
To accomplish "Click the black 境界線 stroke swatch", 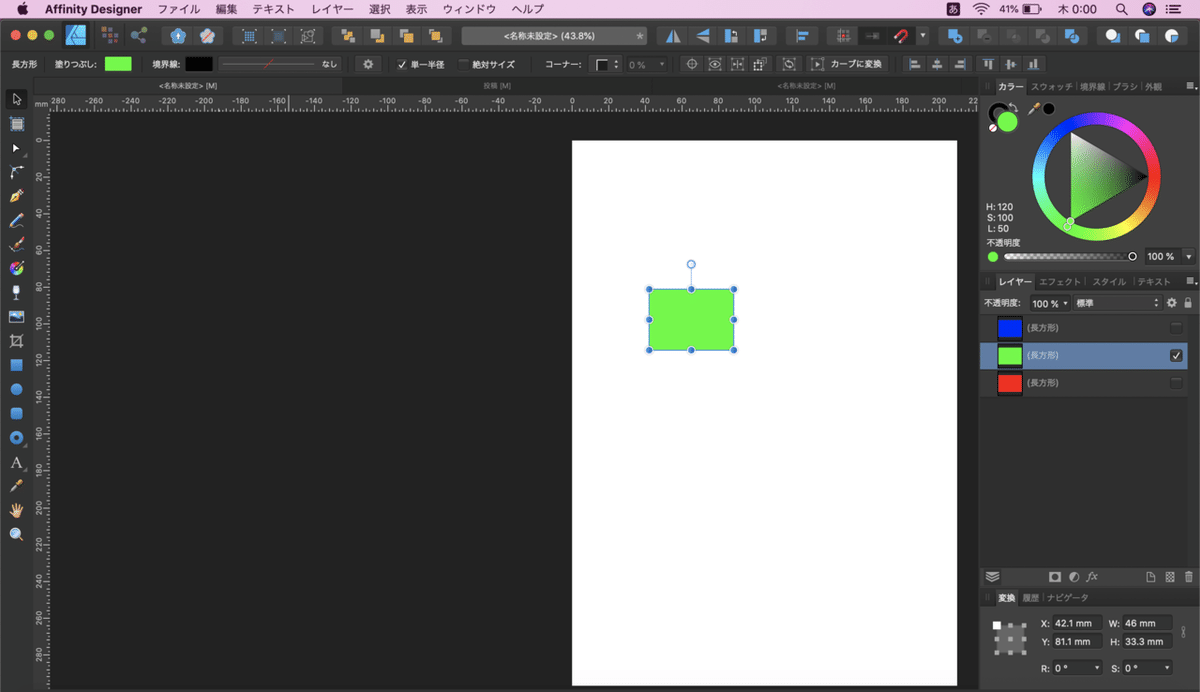I will tap(198, 64).
